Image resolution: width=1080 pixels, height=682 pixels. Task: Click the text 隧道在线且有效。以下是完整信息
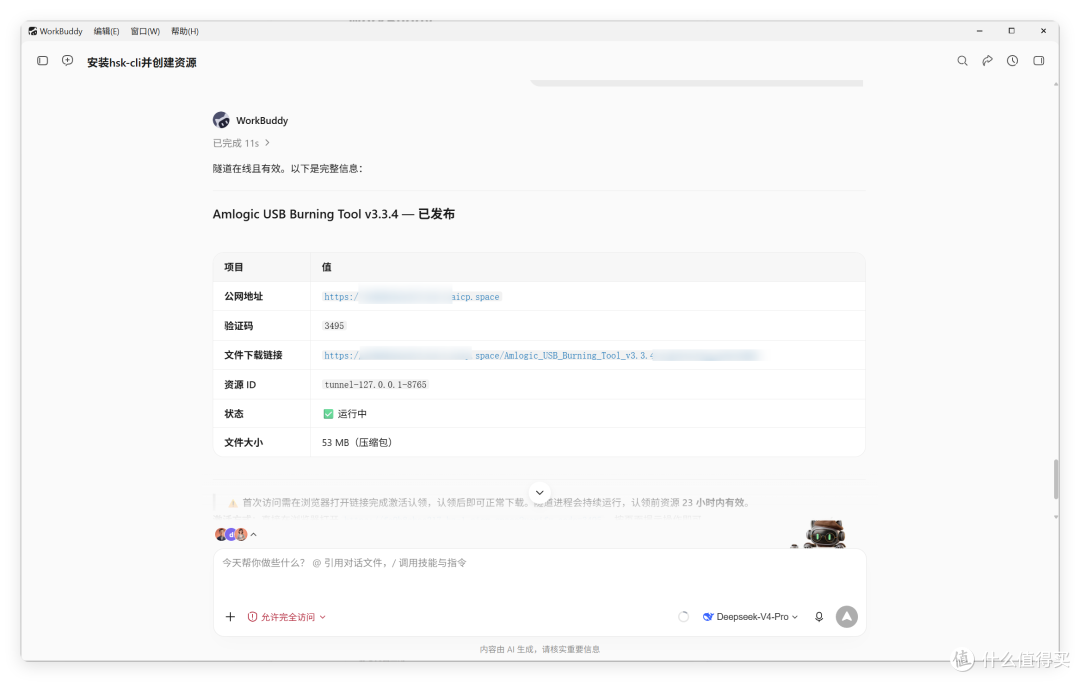[x=287, y=169]
